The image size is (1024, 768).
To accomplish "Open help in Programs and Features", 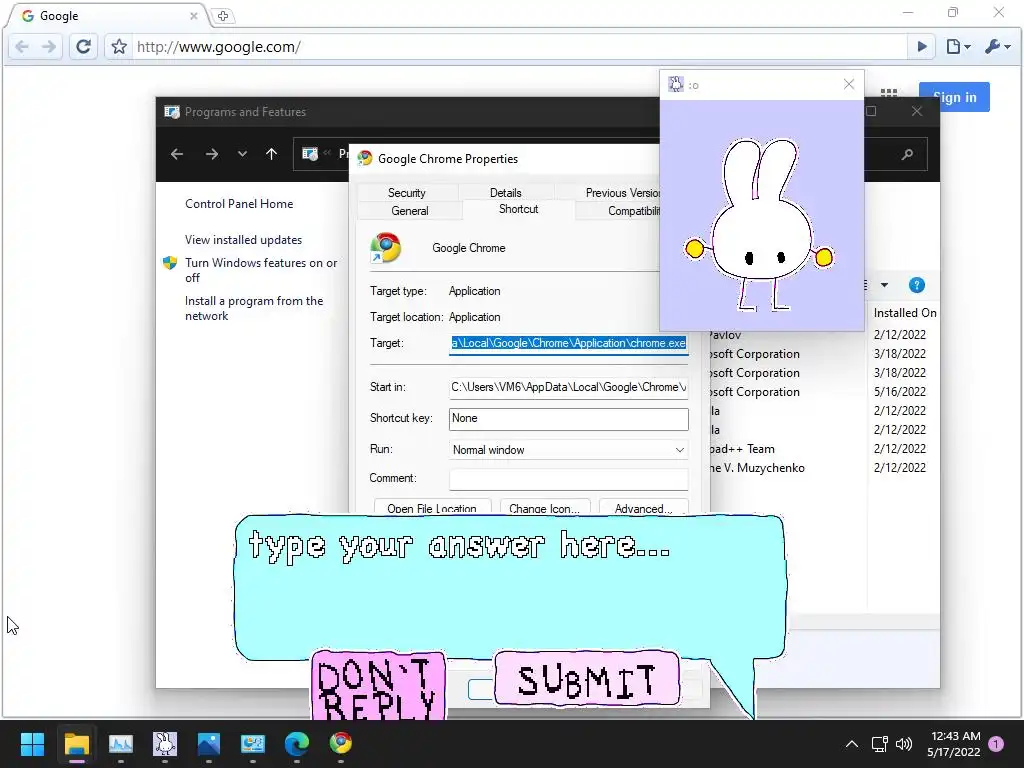I will coord(916,285).
